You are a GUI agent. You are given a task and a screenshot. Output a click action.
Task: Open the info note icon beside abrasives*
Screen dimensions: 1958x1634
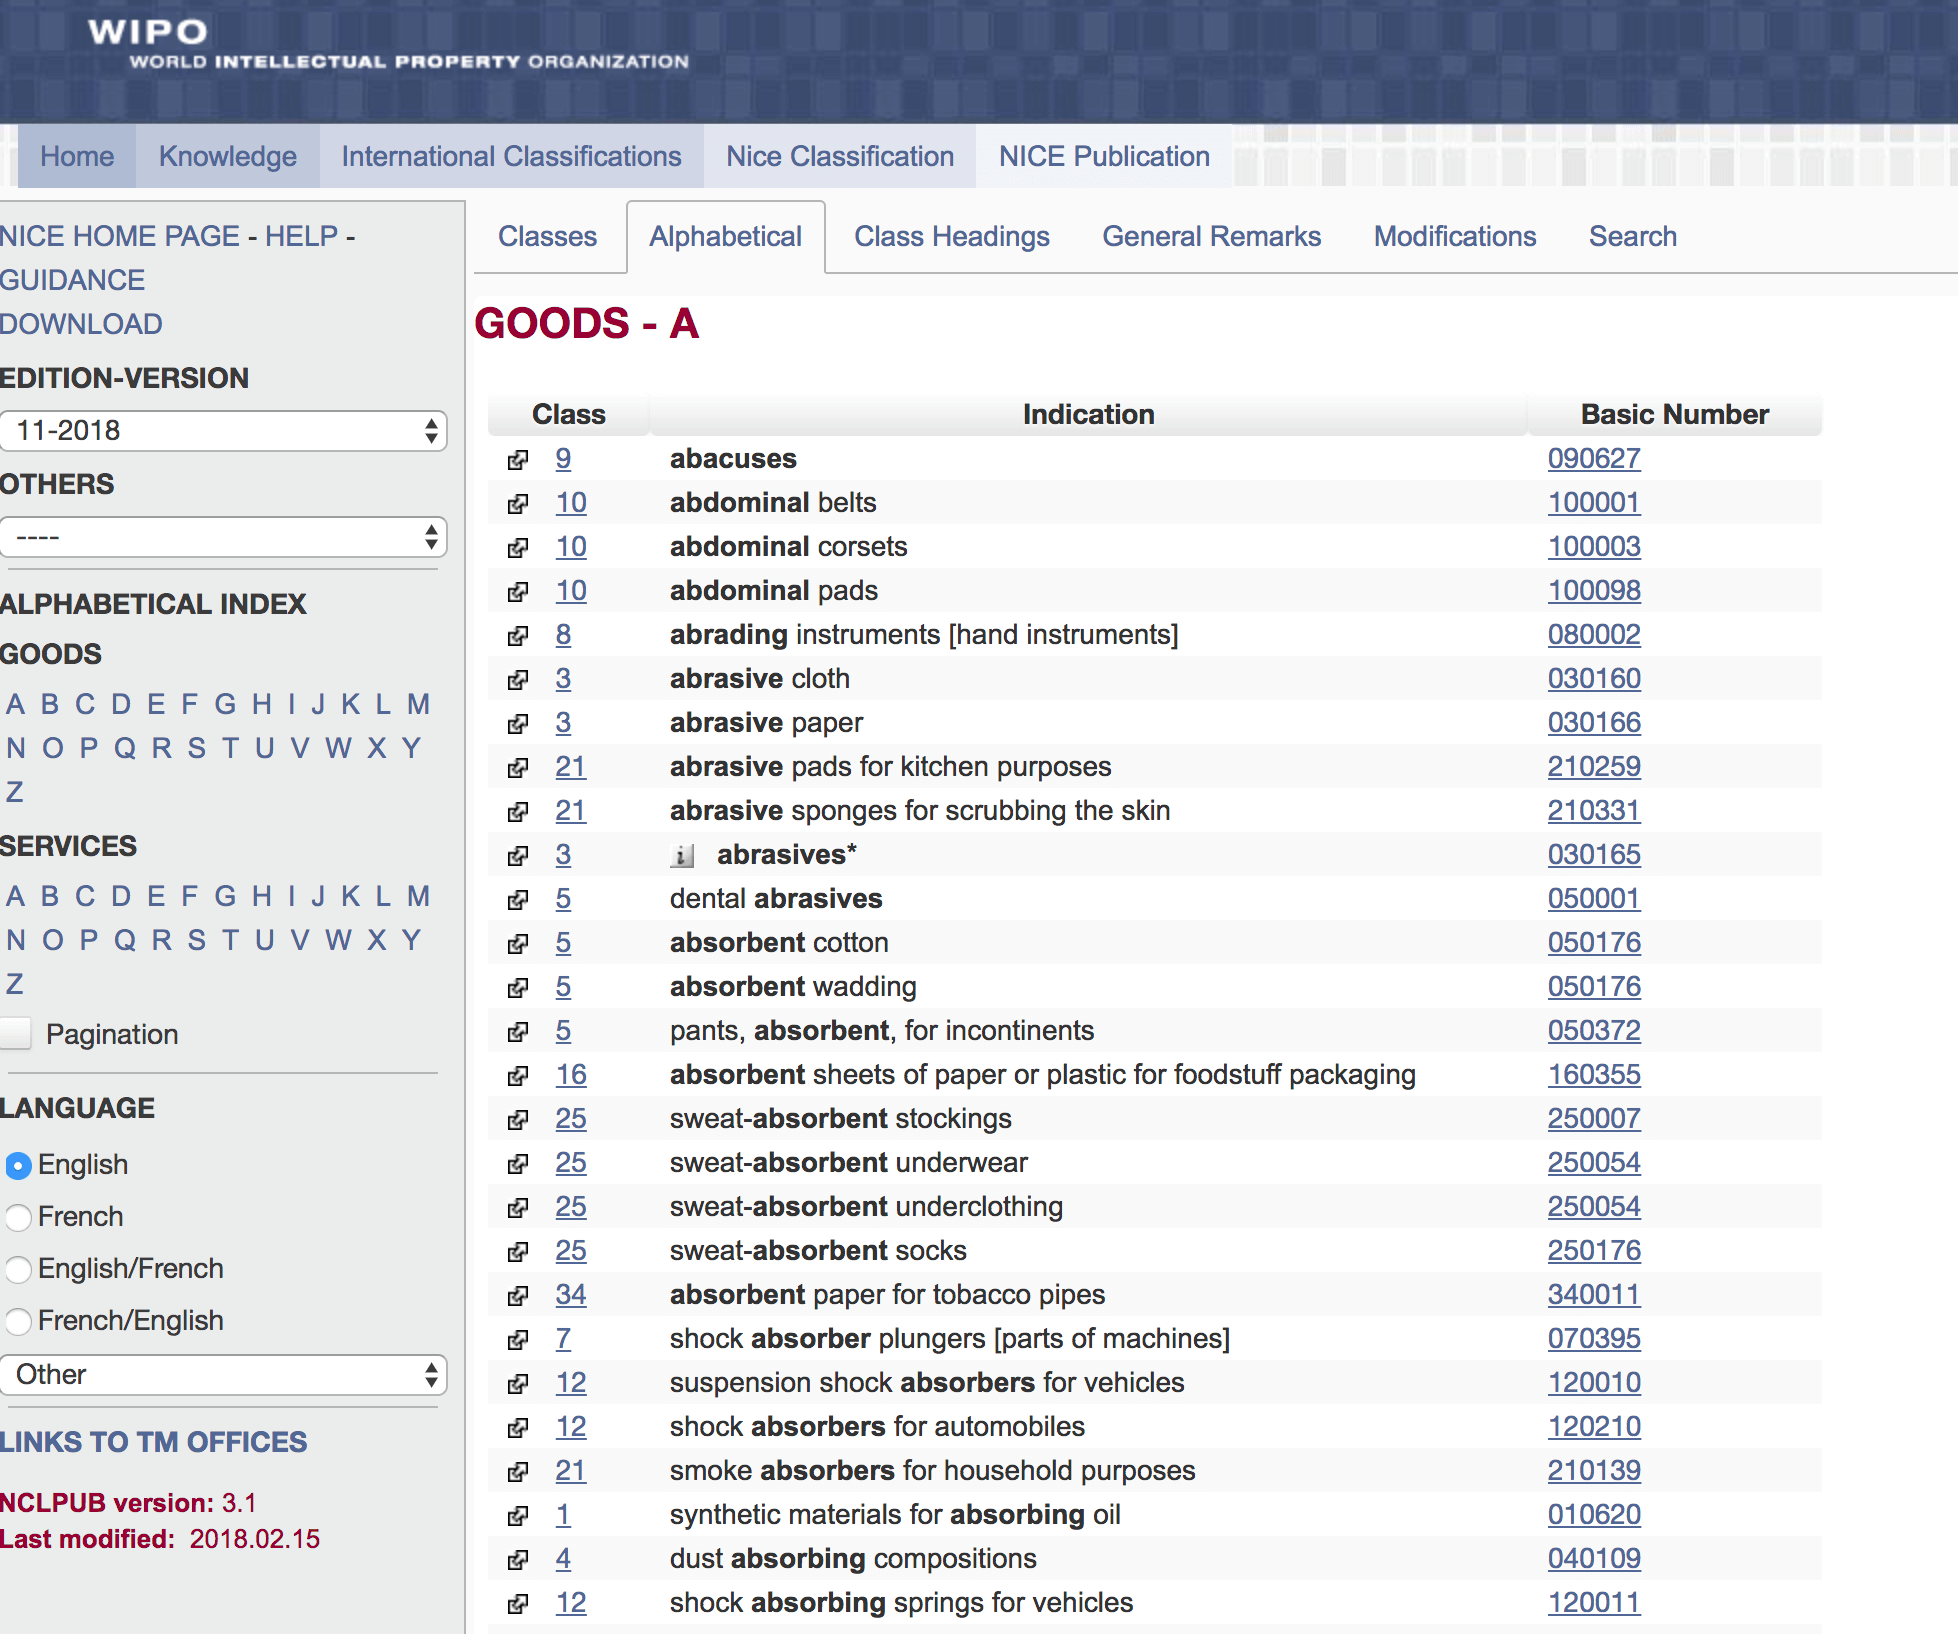coord(683,855)
